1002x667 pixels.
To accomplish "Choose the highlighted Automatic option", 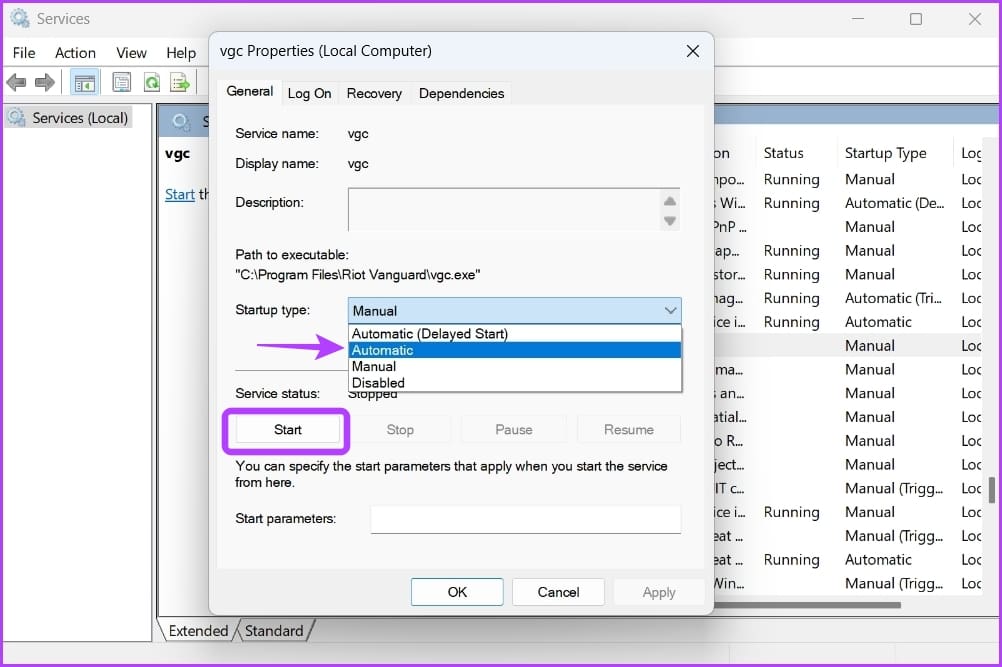I will coord(514,350).
